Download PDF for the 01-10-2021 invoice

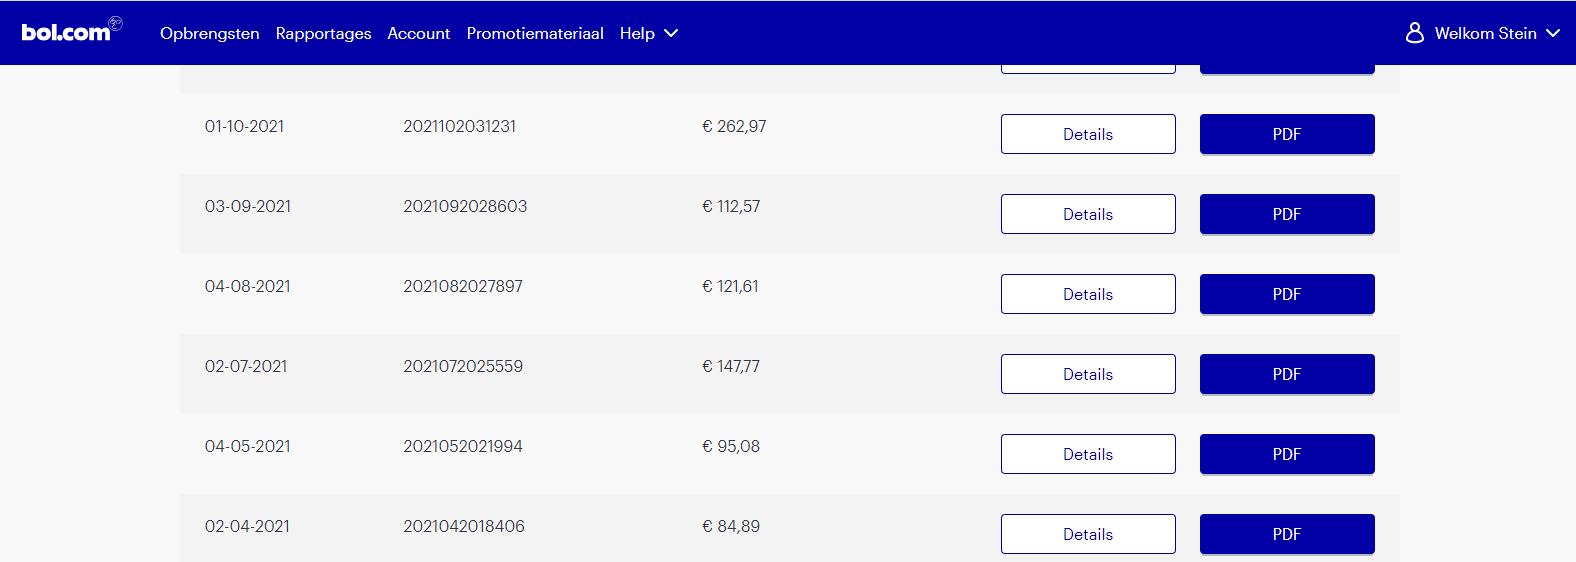(1287, 134)
